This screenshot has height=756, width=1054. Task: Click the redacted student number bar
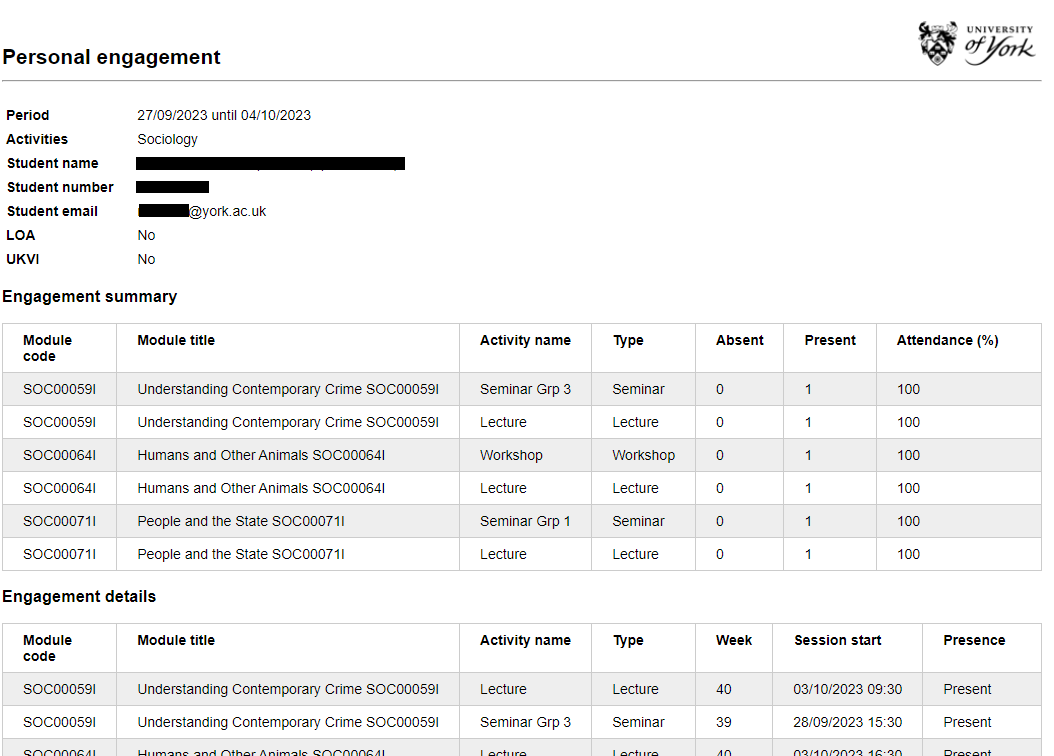[x=172, y=187]
